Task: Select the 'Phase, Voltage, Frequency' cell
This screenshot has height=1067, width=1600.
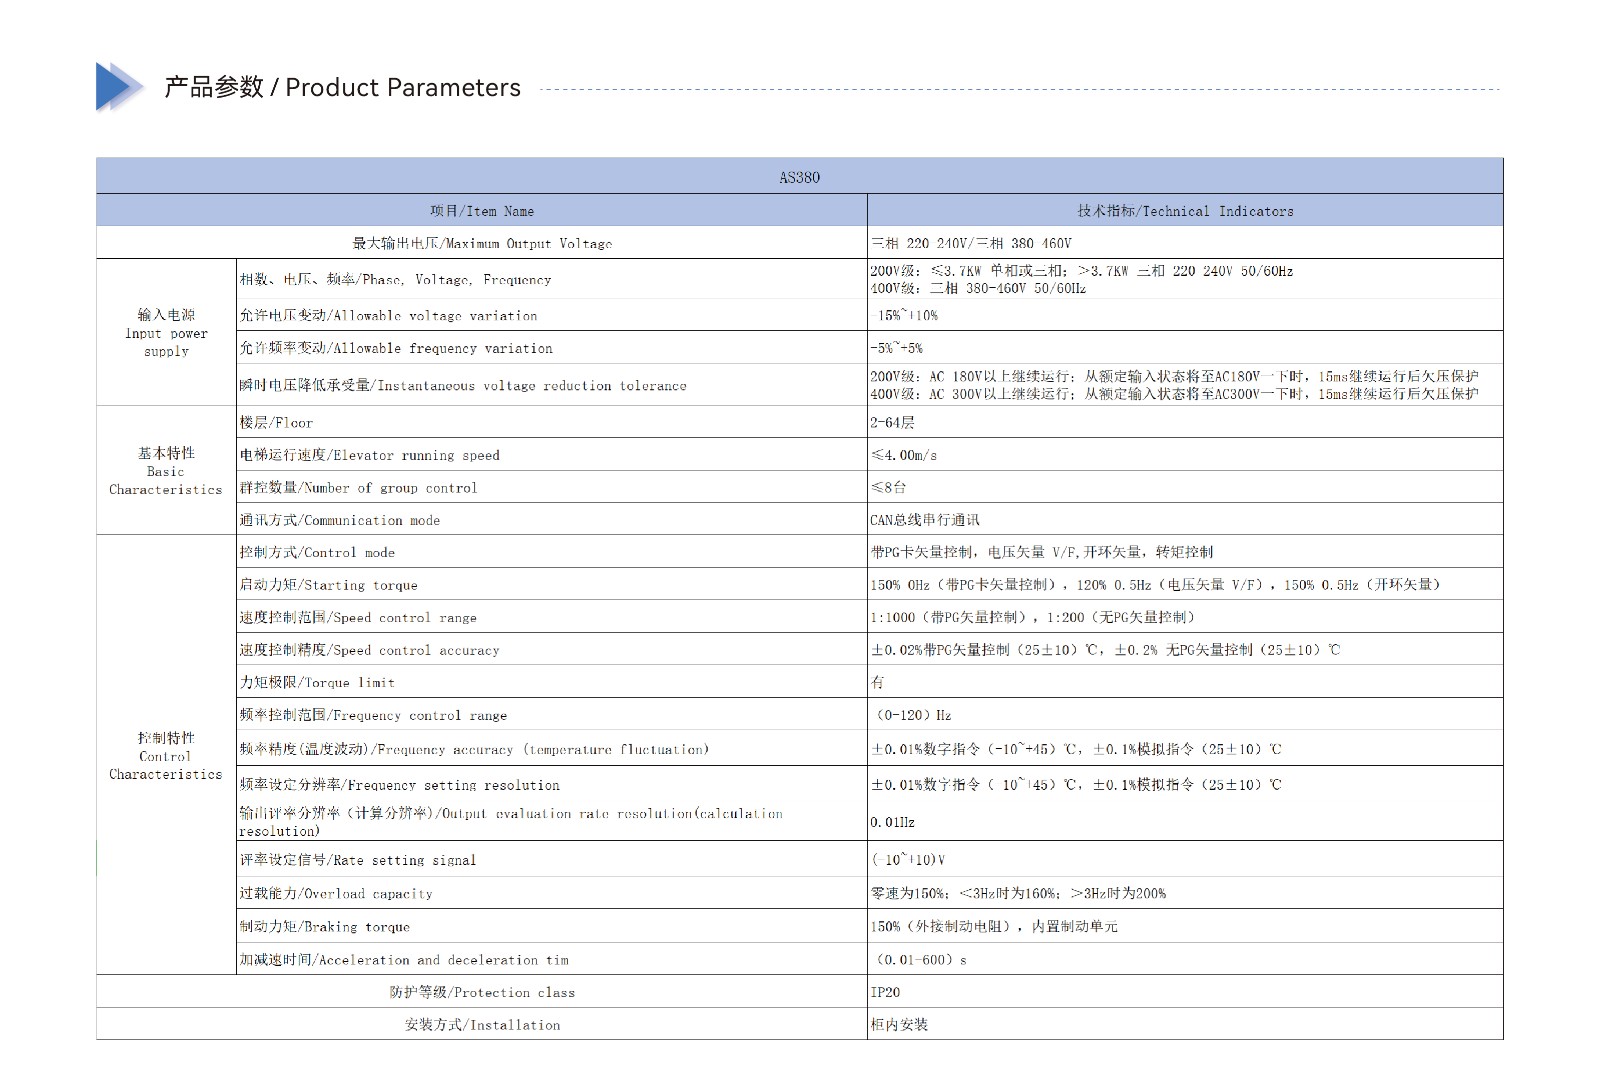Action: point(552,279)
